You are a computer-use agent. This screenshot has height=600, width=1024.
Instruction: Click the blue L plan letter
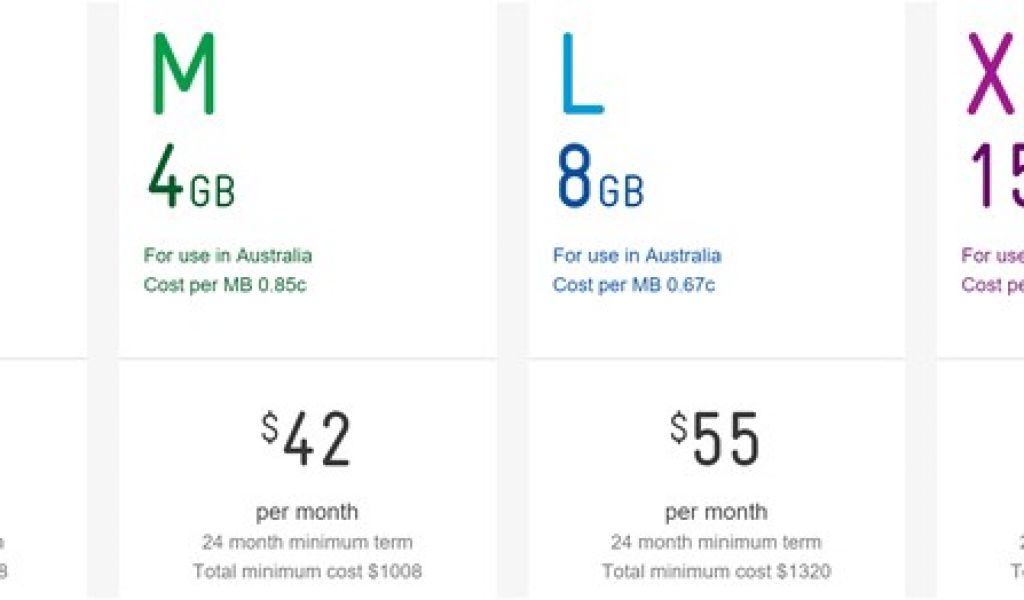tap(582, 73)
